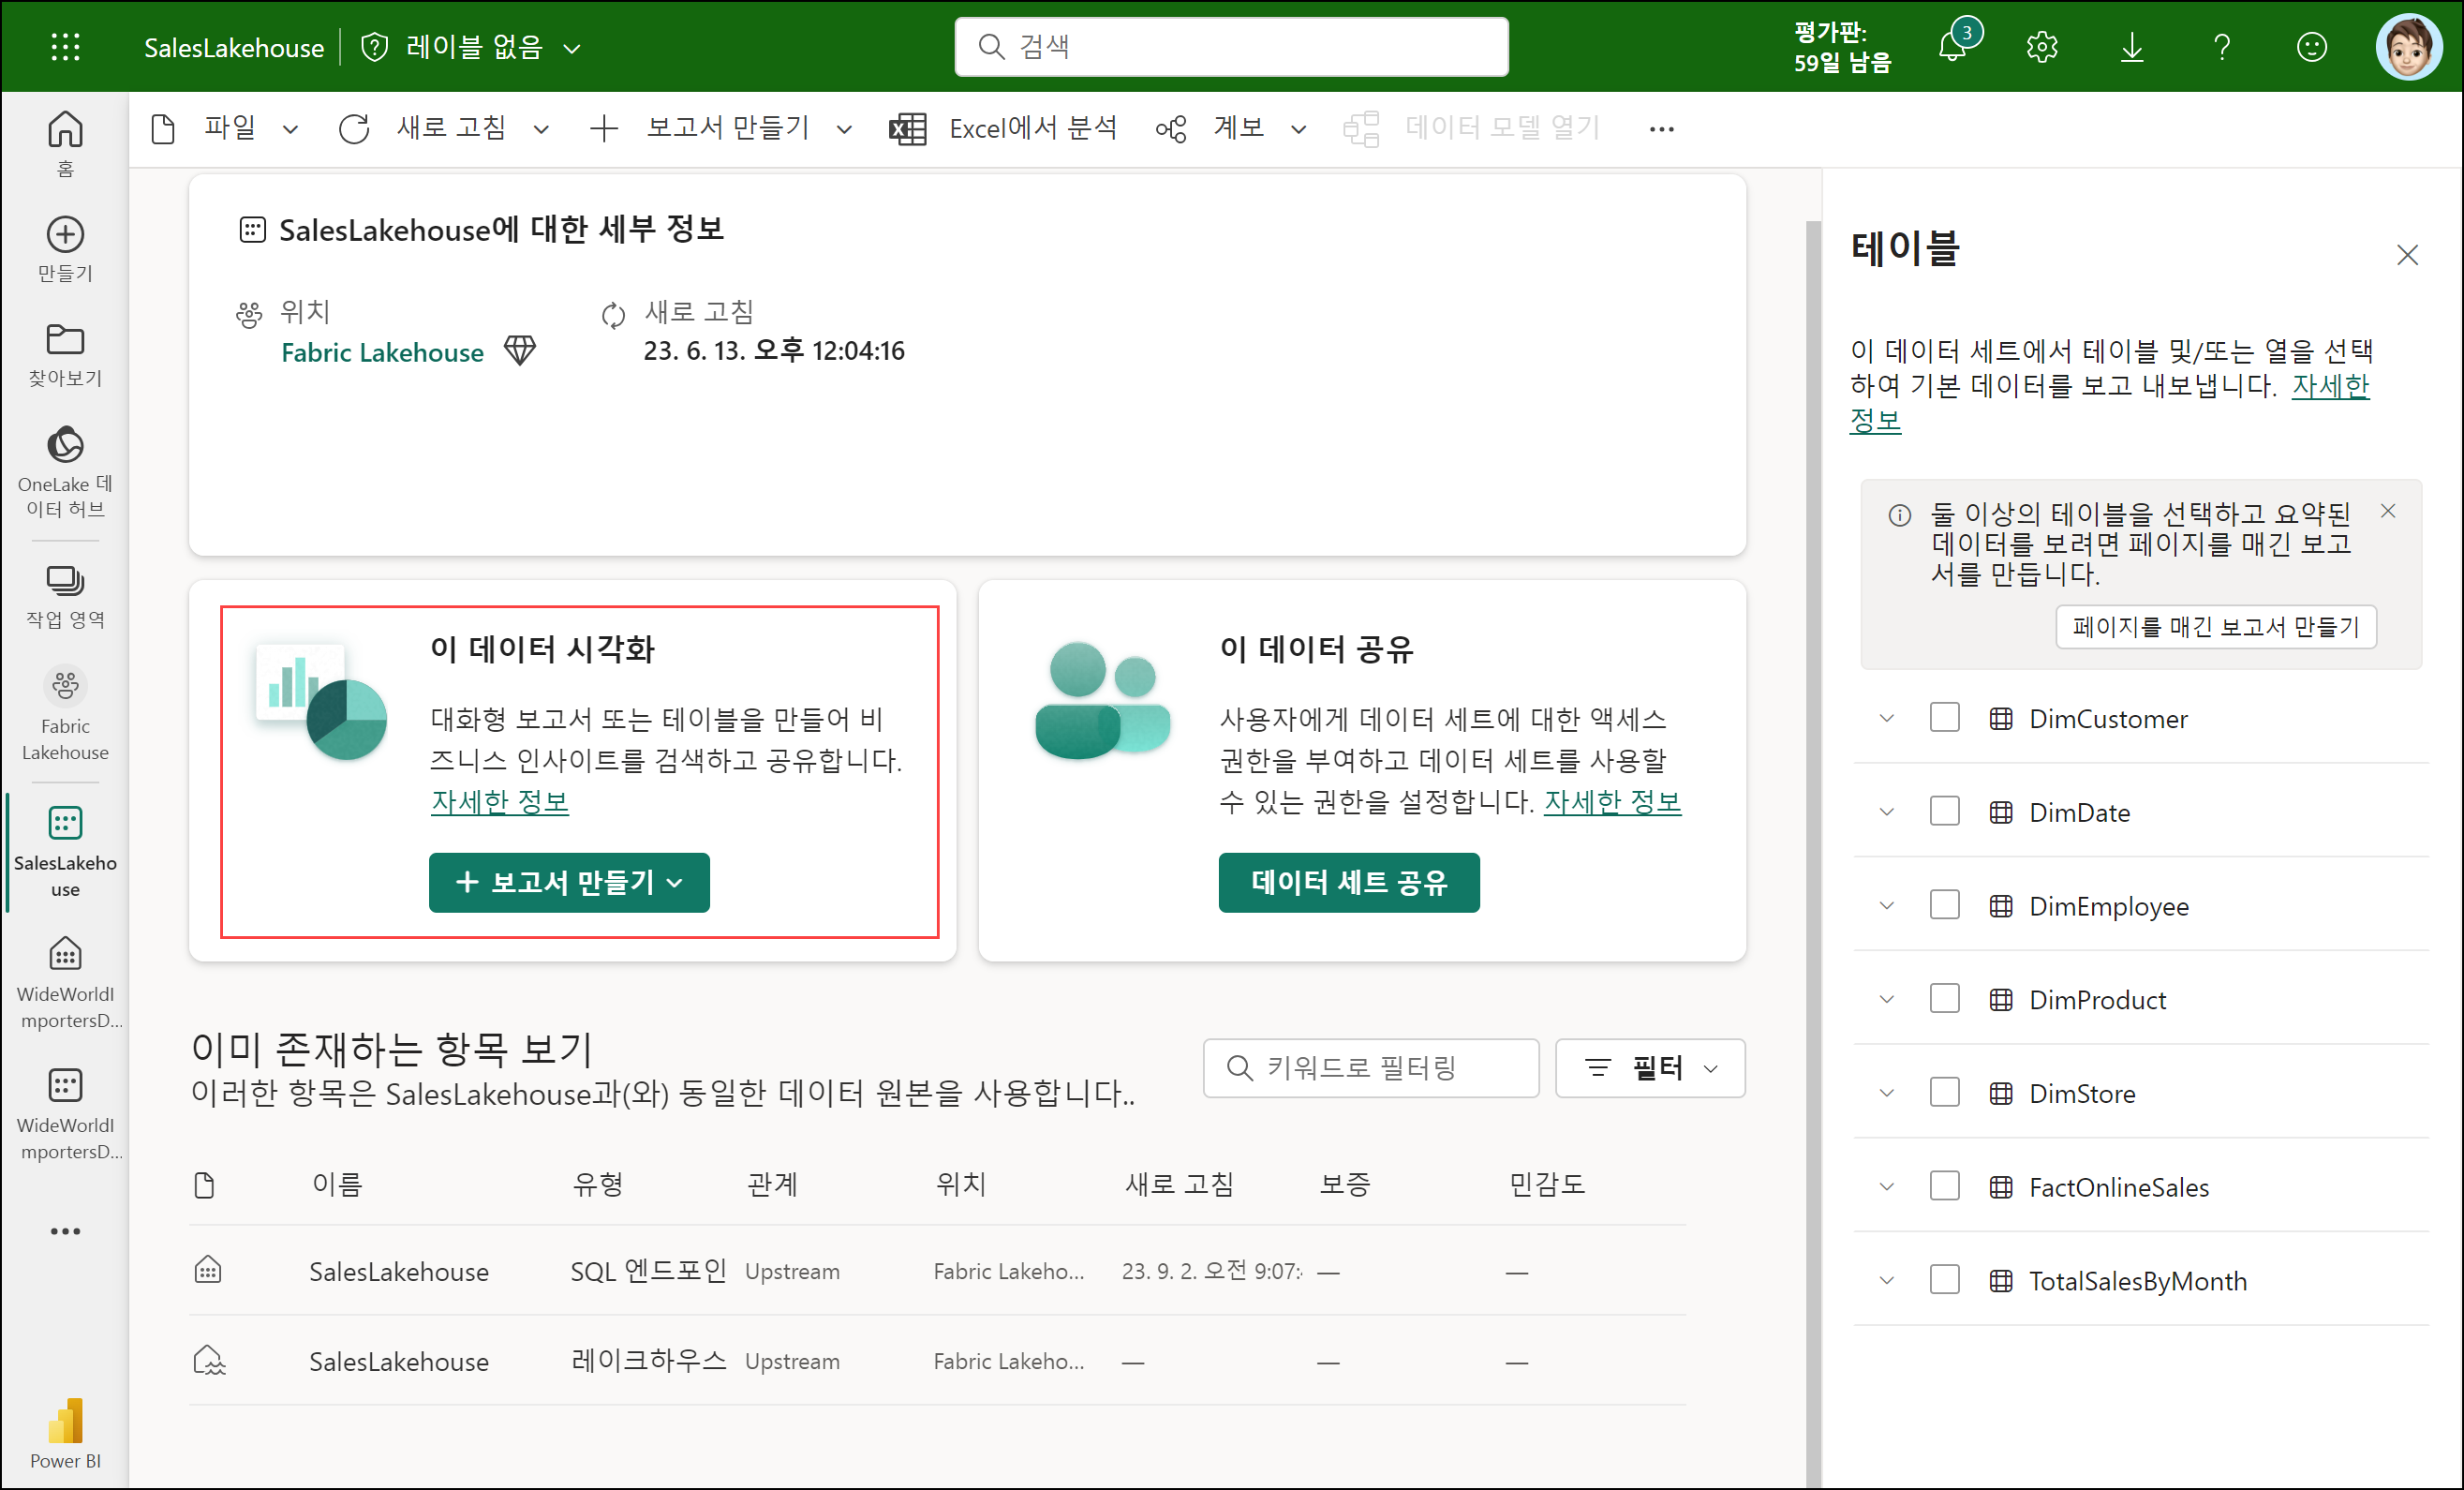This screenshot has width=2464, height=1490.
Task: Open the 필터 (Filter) dropdown
Action: pyautogui.click(x=1650, y=1068)
